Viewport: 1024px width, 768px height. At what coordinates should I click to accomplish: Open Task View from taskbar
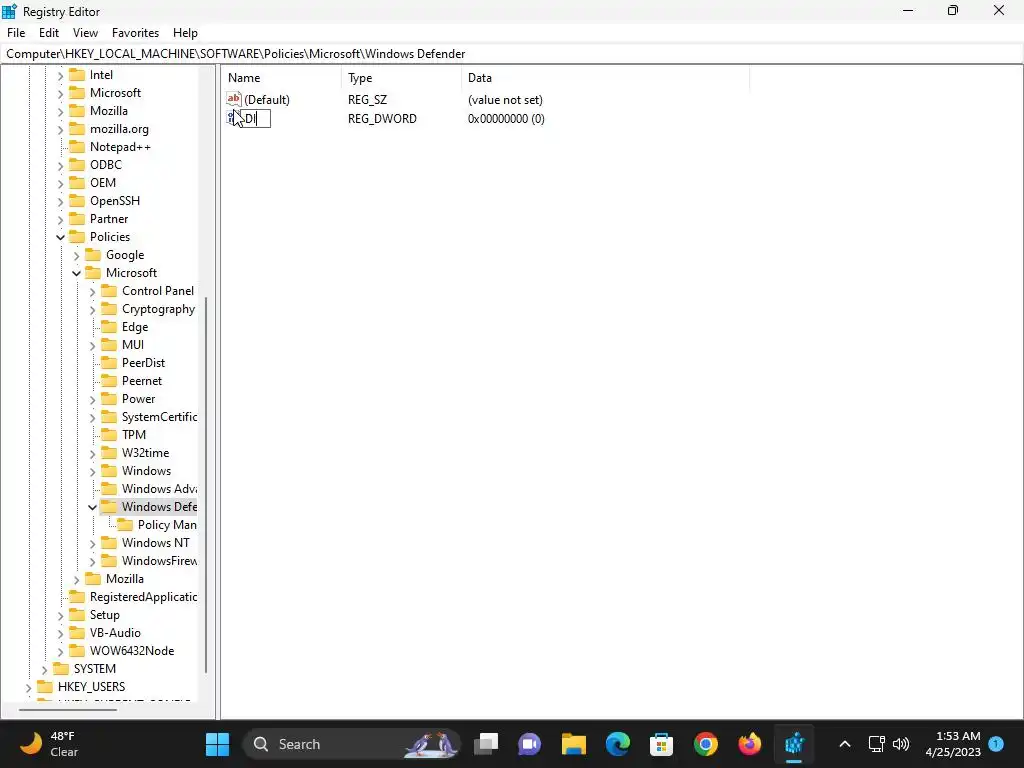(486, 744)
